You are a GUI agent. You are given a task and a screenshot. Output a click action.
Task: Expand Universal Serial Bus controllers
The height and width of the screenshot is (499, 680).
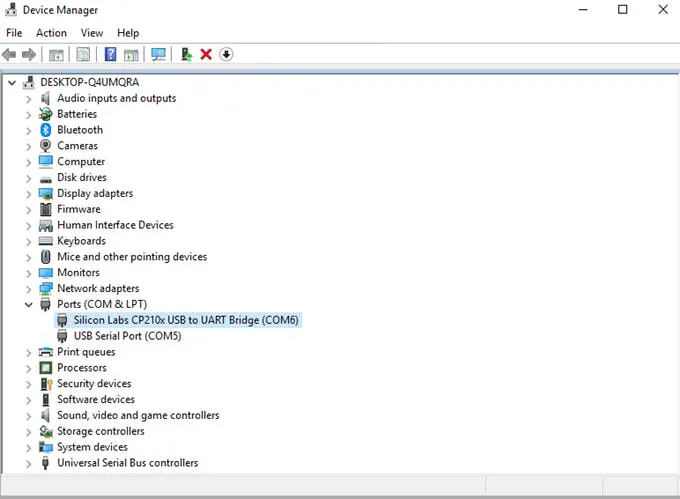tap(29, 463)
